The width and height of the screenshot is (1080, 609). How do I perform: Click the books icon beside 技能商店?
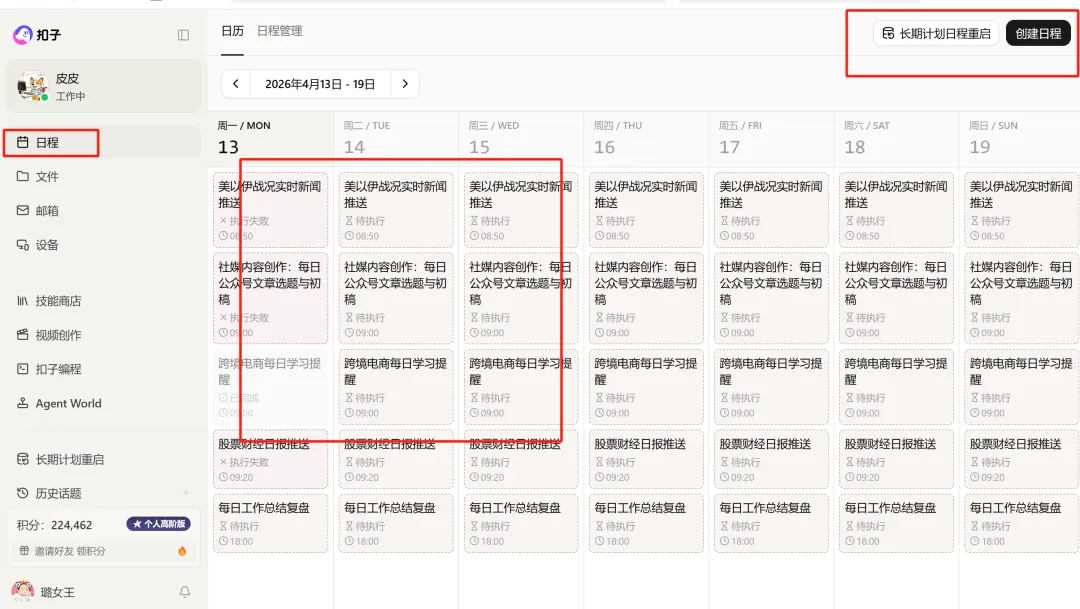(x=23, y=301)
